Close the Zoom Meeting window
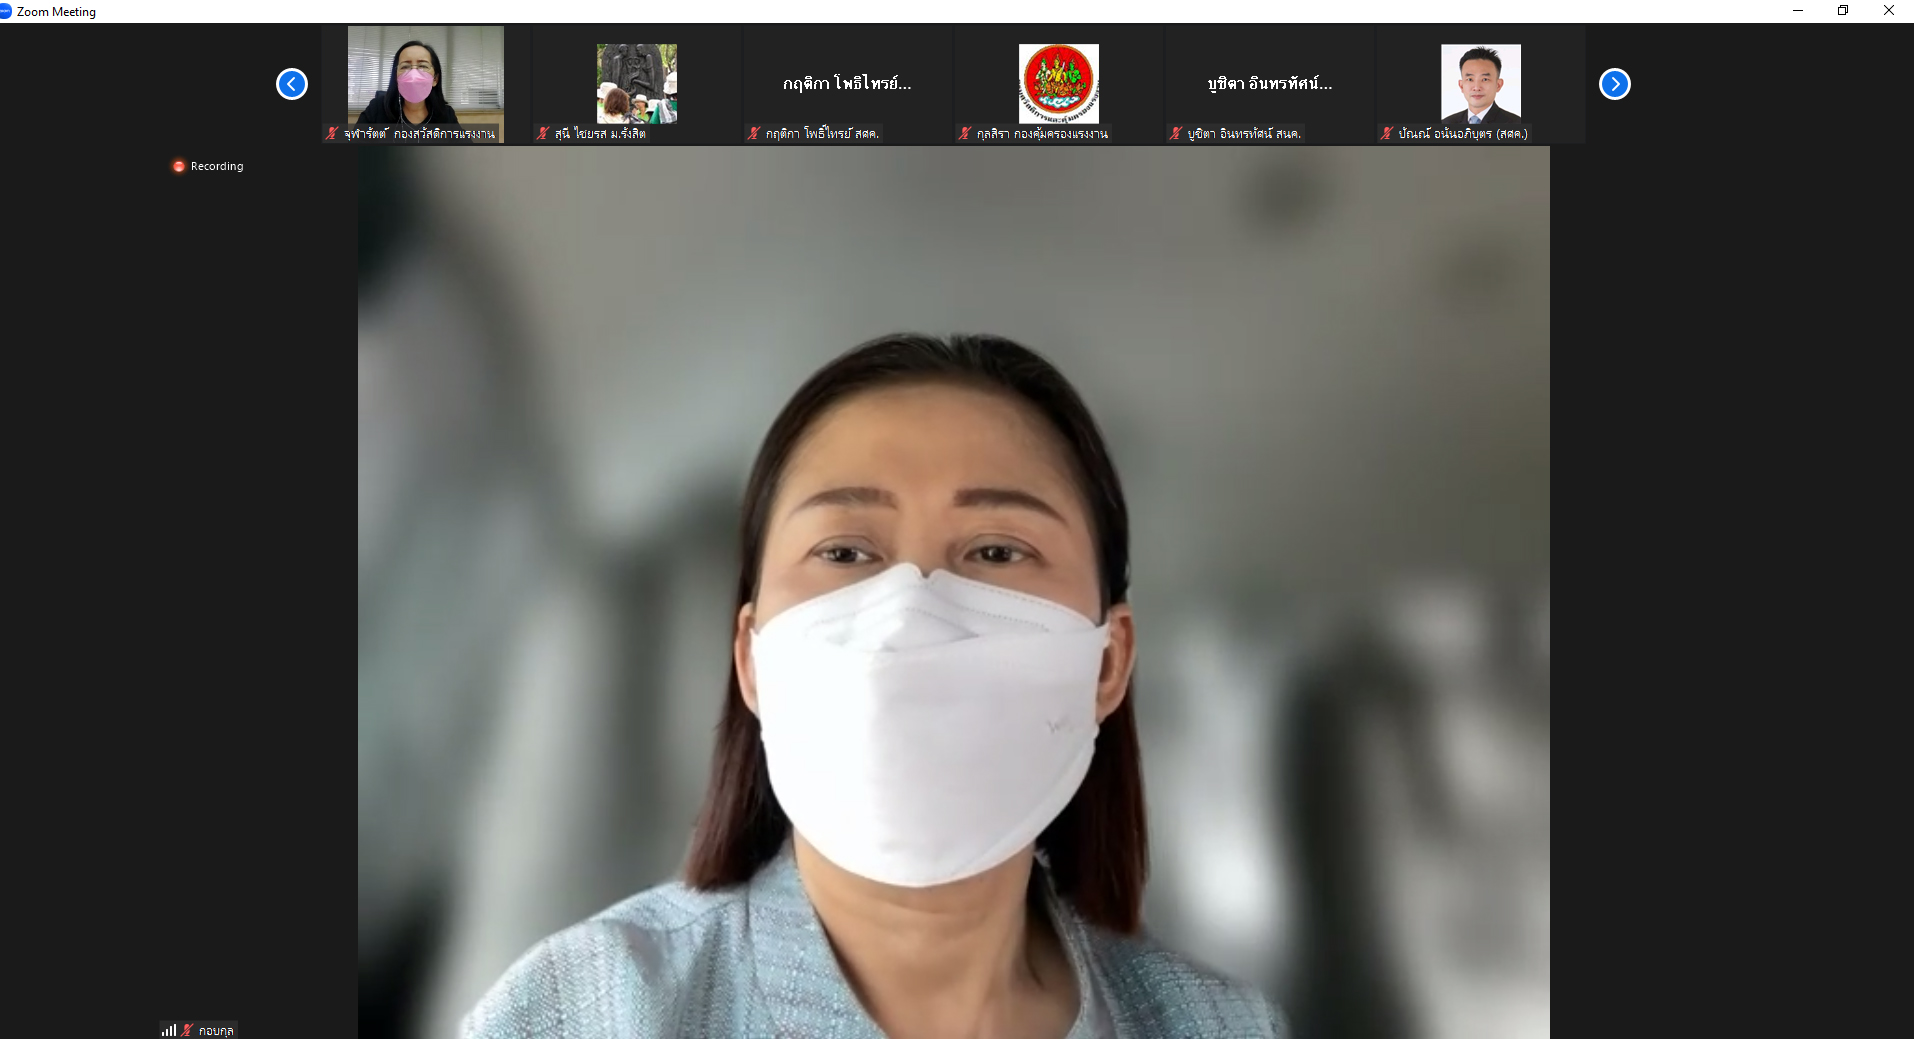This screenshot has width=1914, height=1039. tap(1889, 11)
